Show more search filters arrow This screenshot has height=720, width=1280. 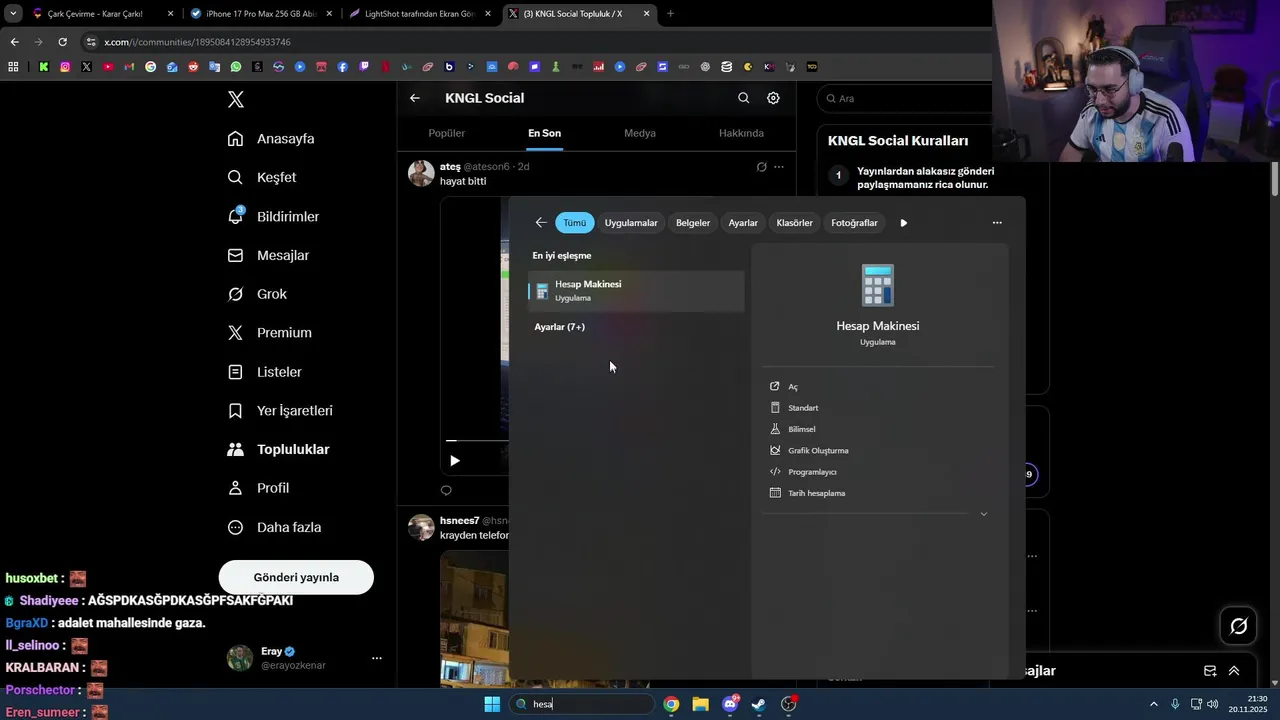[904, 223]
